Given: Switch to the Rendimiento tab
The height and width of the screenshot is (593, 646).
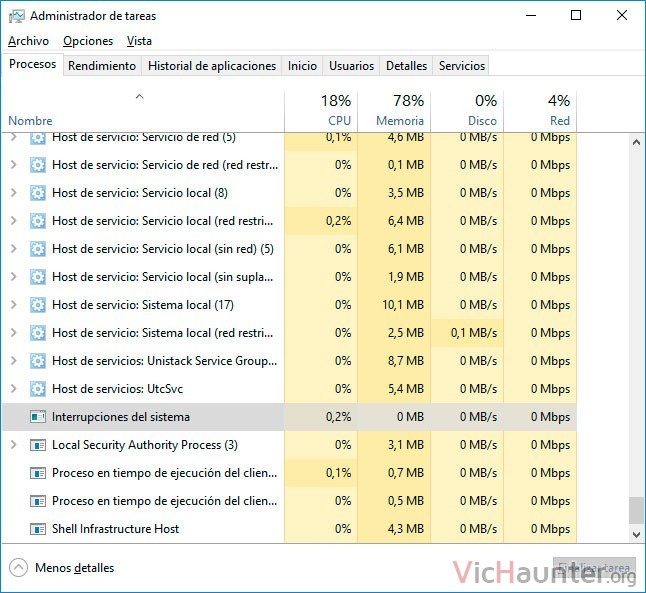Looking at the screenshot, I should 102,66.
